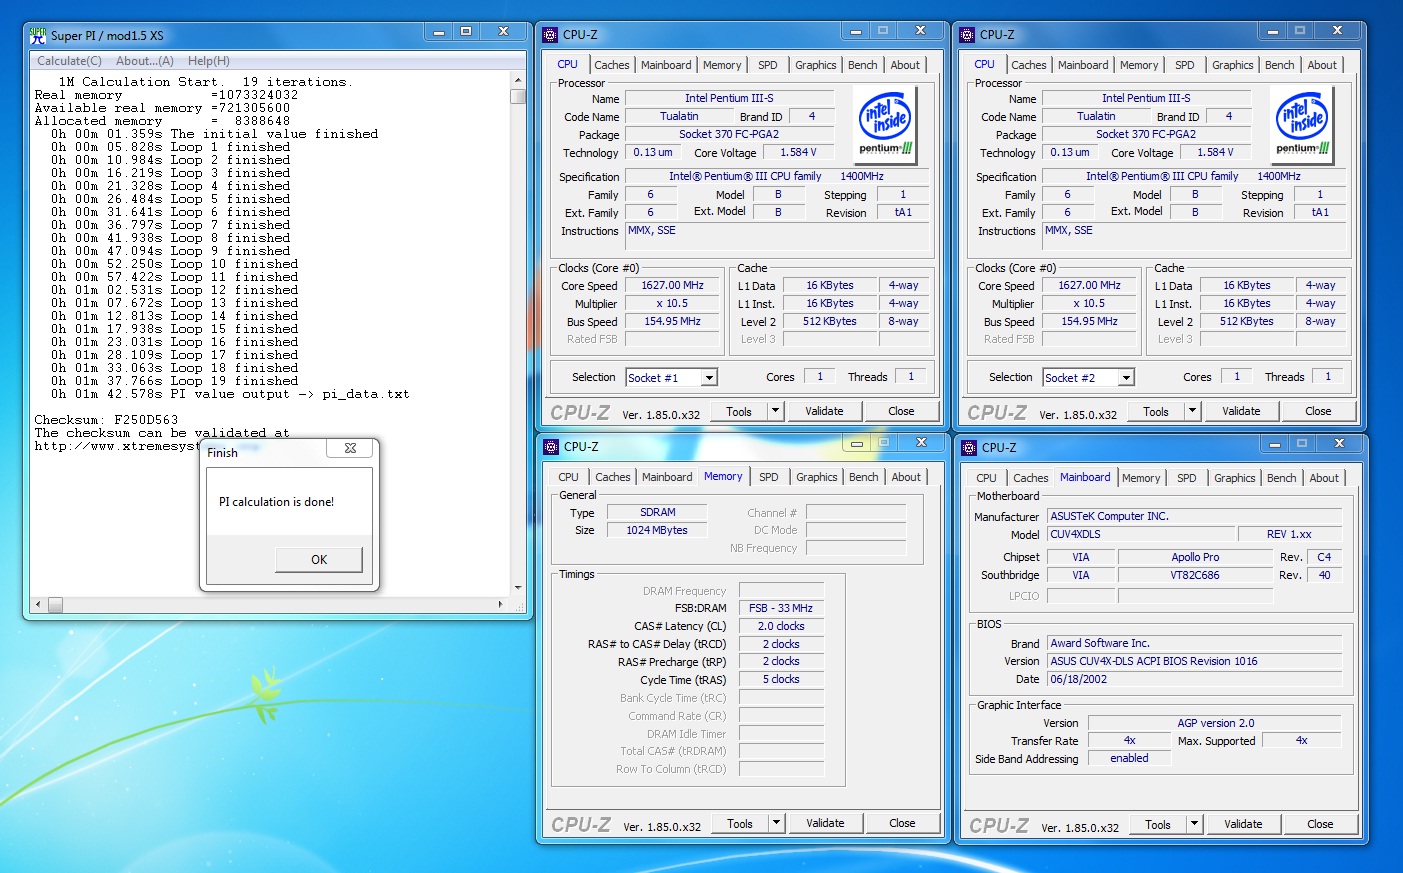
Task: Click Bus Speed value in Socket #2 window
Action: click(x=1089, y=321)
